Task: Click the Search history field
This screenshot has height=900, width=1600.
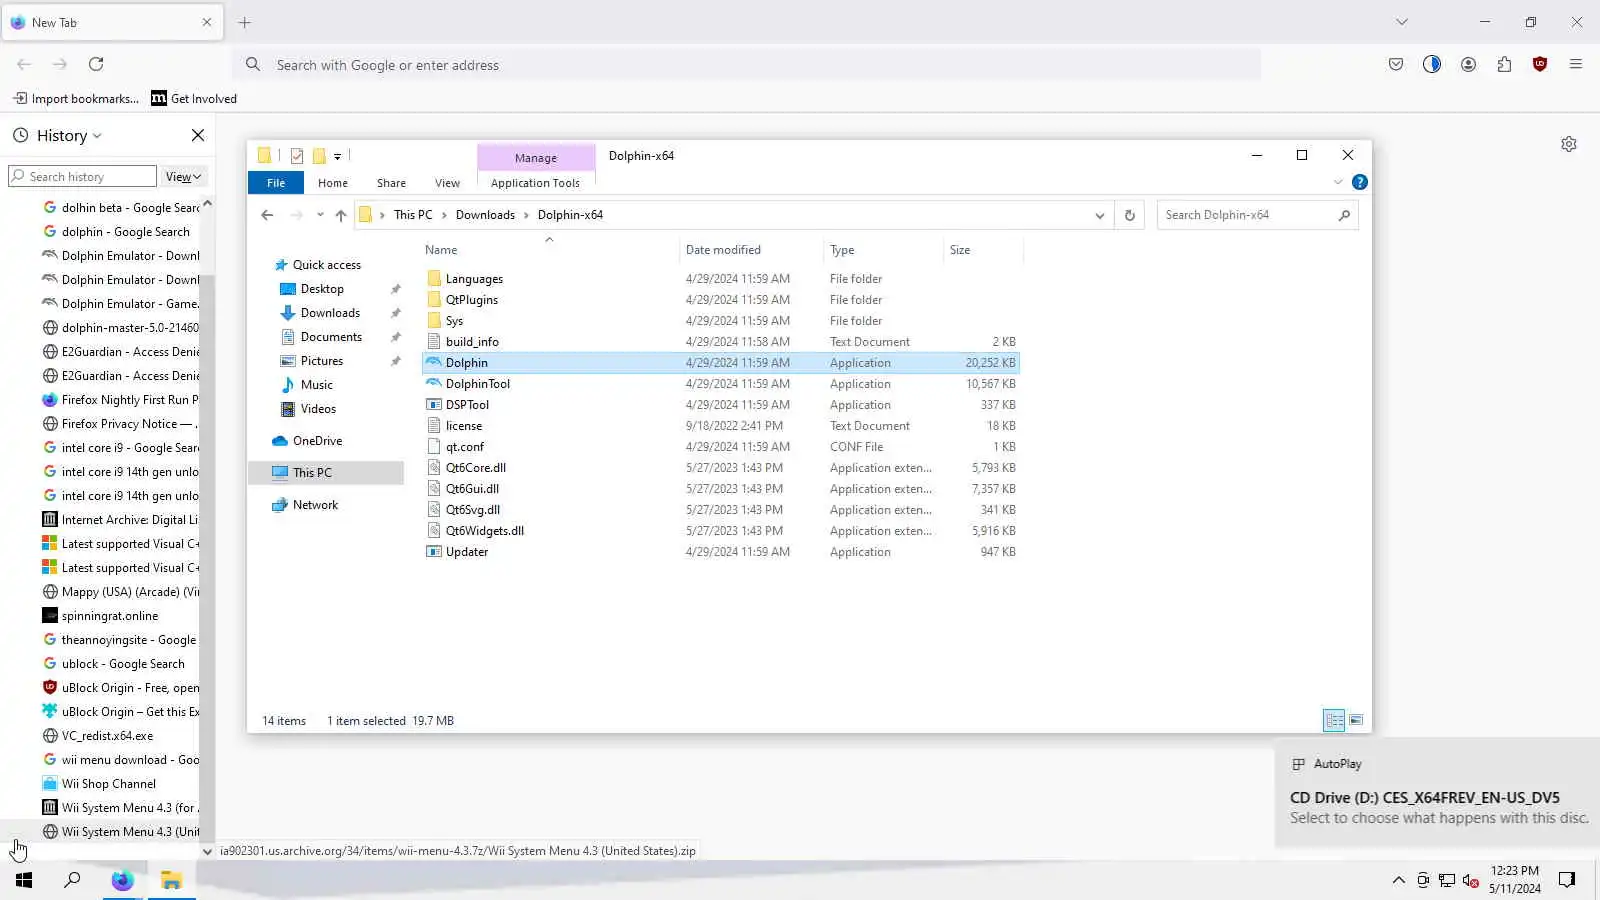Action: pyautogui.click(x=82, y=177)
